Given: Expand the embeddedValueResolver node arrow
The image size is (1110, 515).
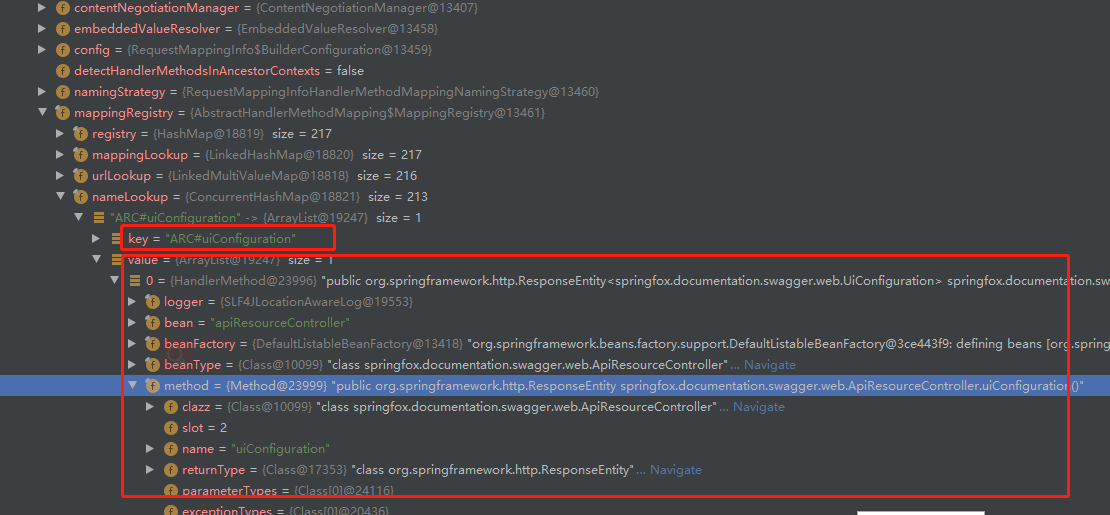Looking at the screenshot, I should (42, 29).
